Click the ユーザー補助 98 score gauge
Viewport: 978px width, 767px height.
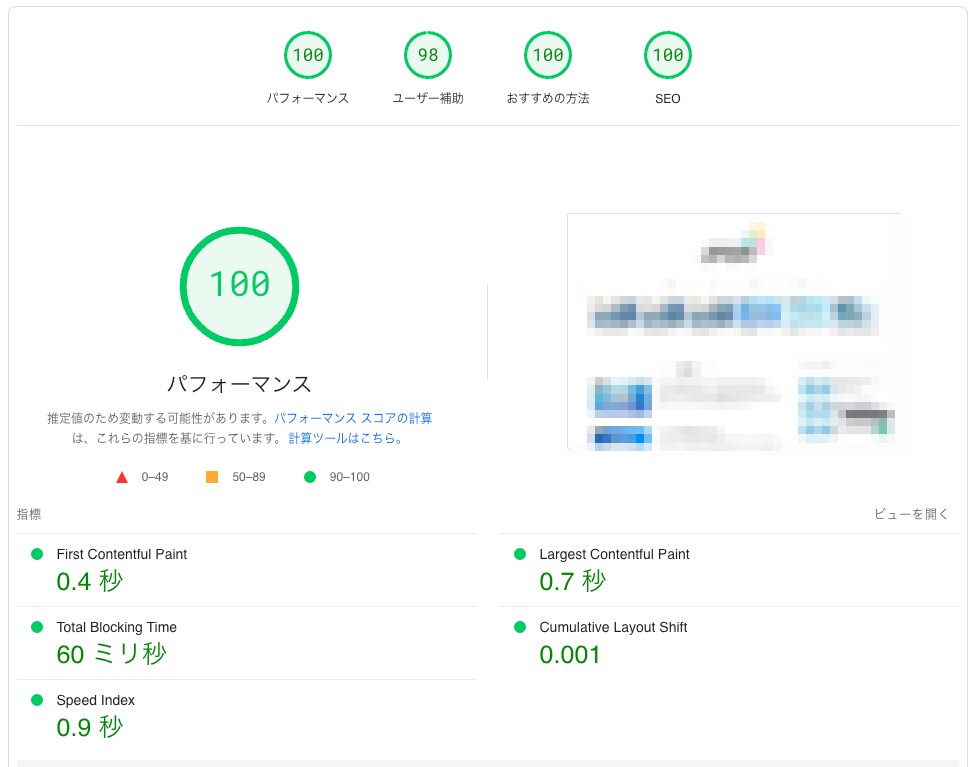[428, 55]
